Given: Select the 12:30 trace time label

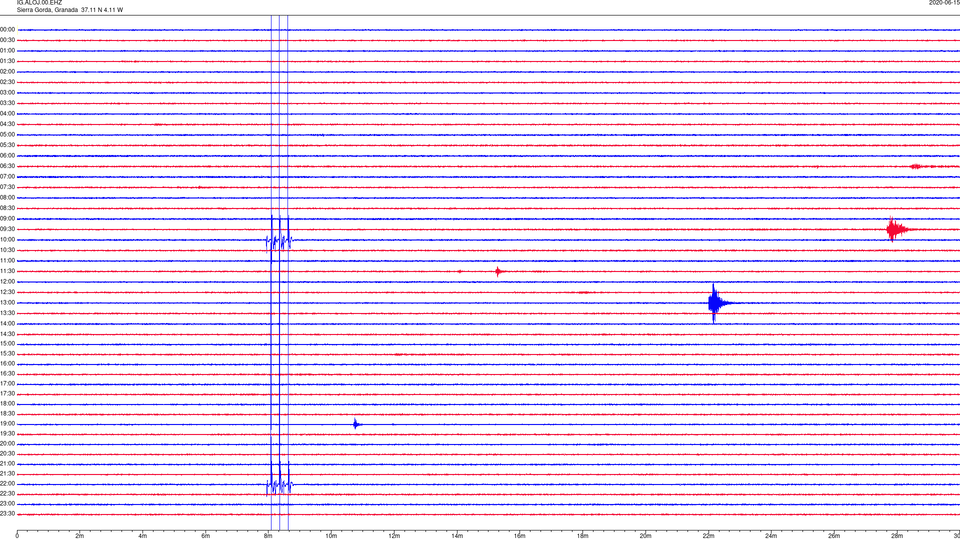Looking at the screenshot, I should [x=7, y=292].
